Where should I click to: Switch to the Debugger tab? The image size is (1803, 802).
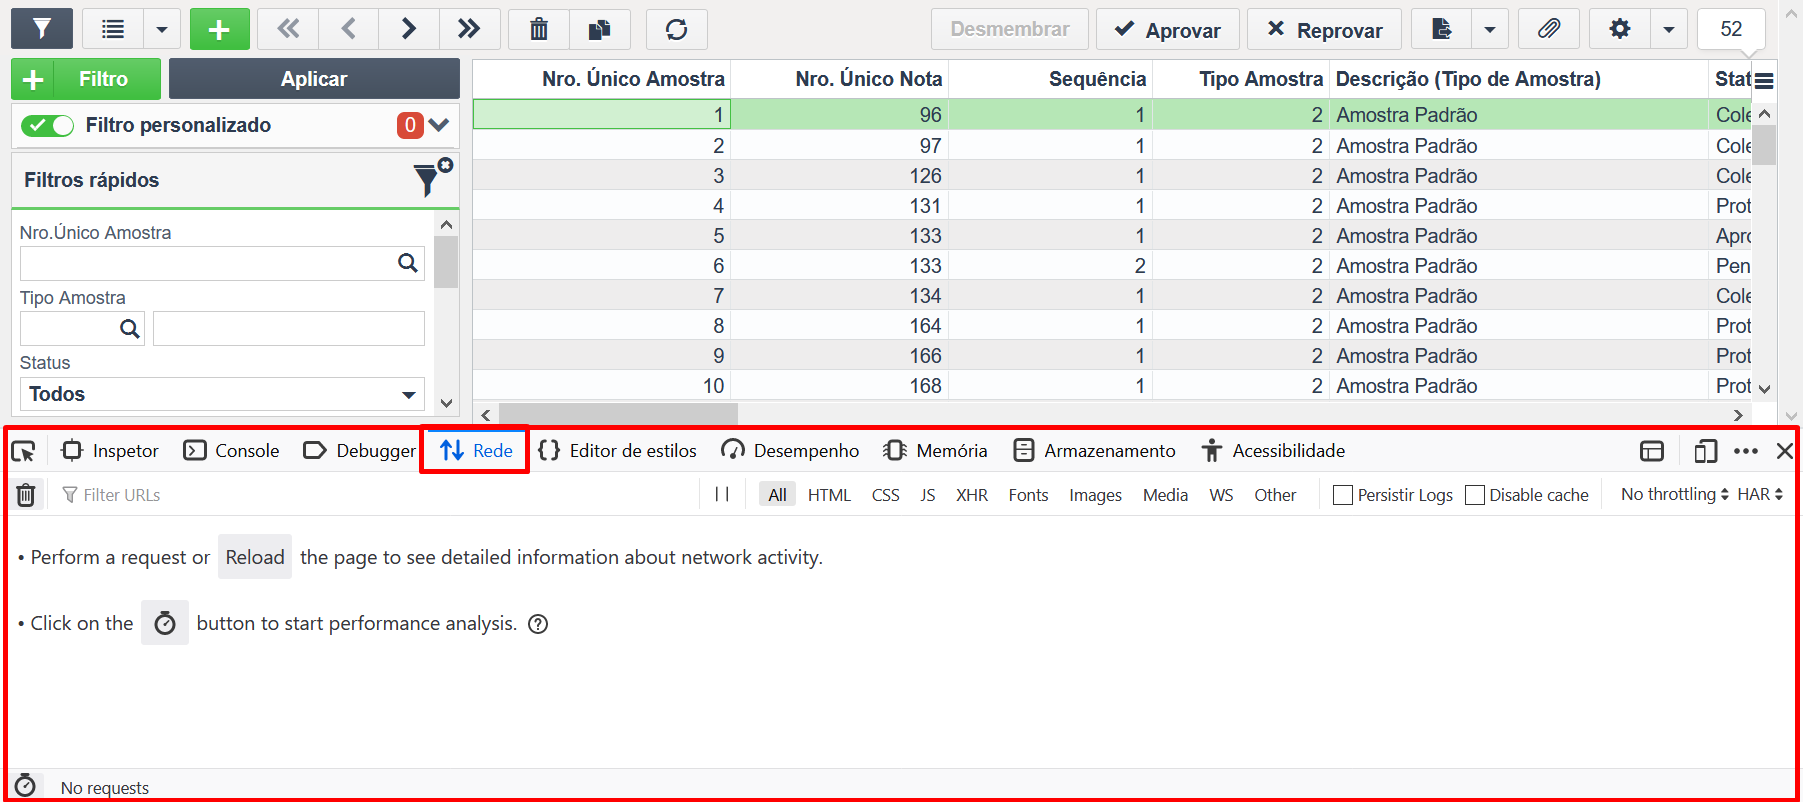tap(360, 451)
